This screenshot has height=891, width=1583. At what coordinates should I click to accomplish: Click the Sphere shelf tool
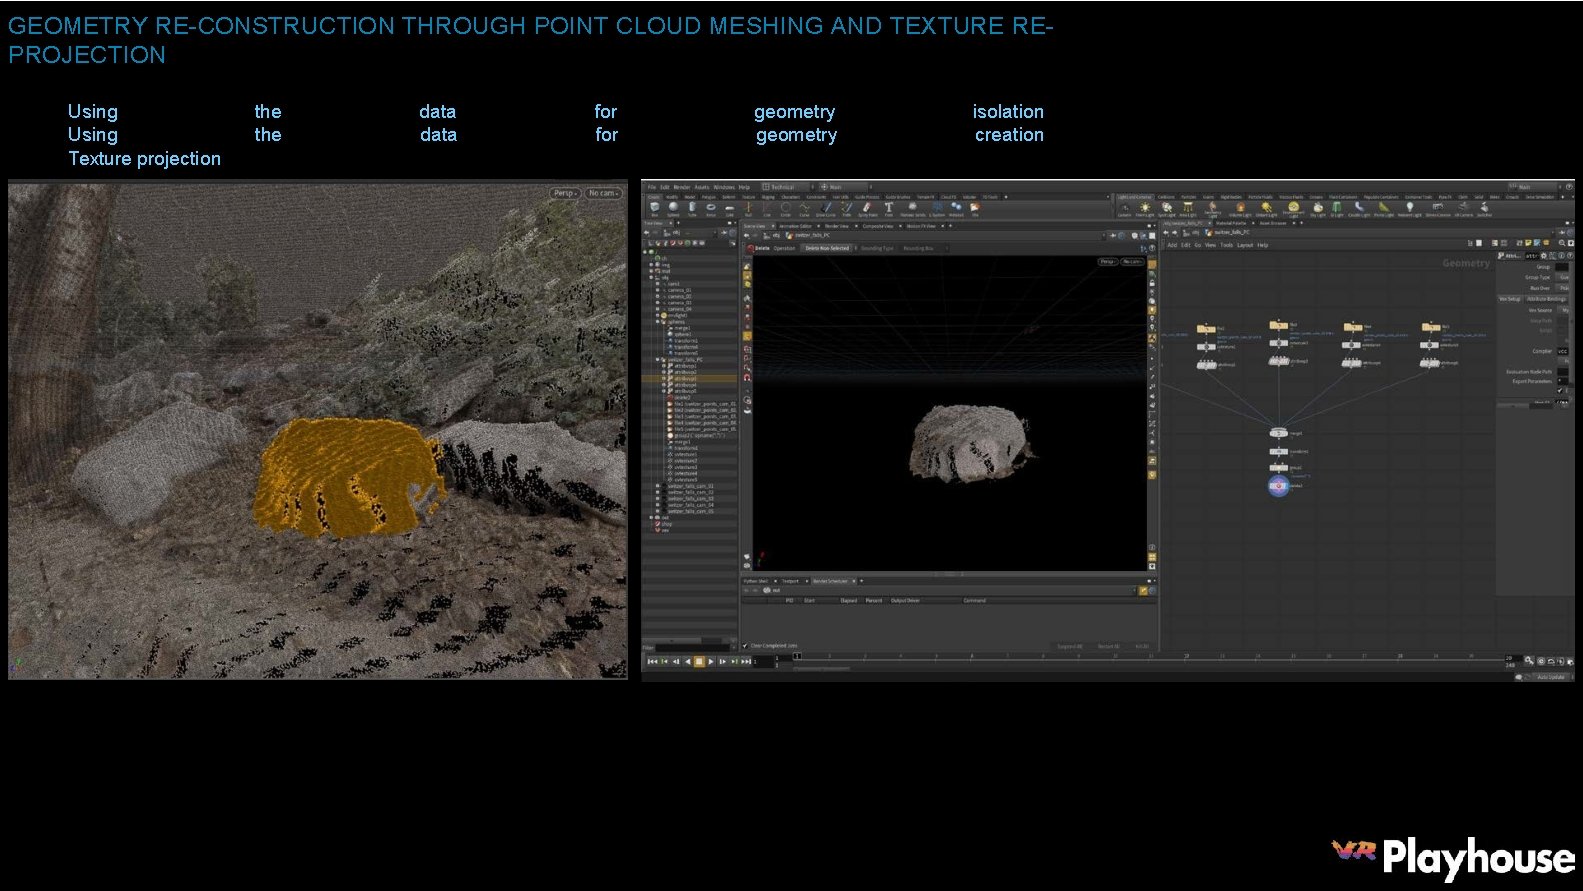pyautogui.click(x=673, y=208)
